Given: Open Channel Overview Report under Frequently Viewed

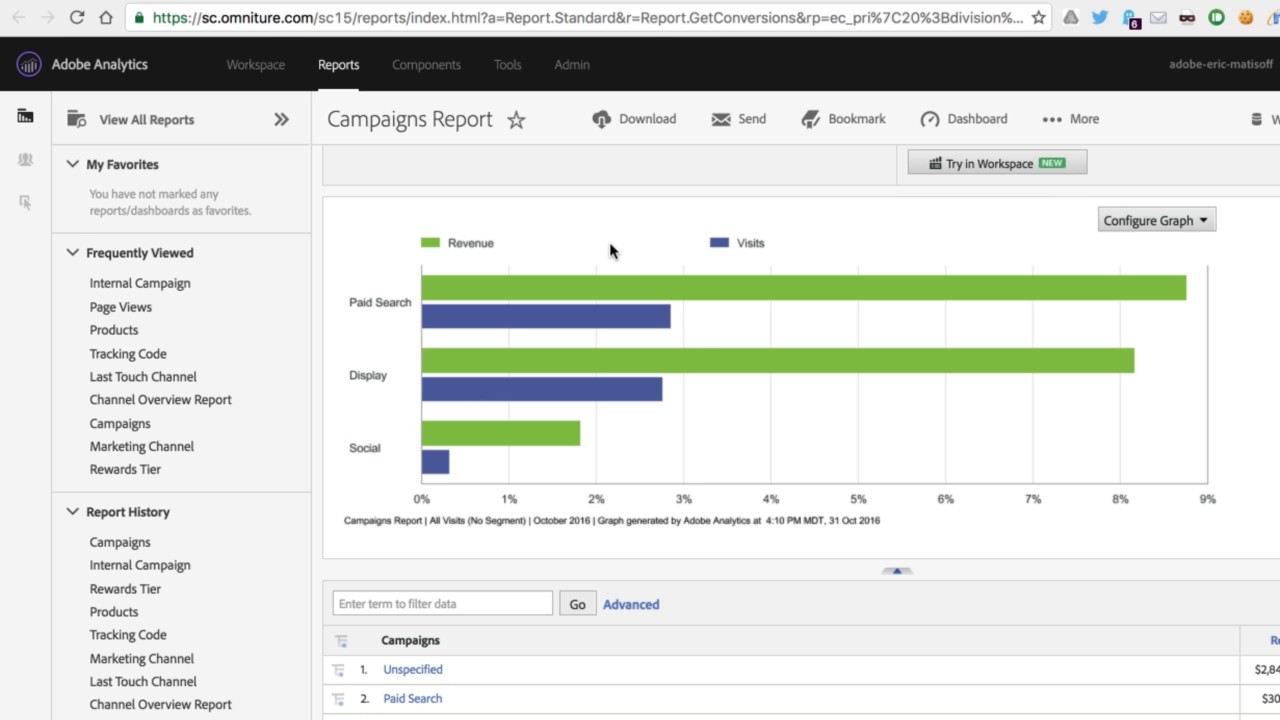Looking at the screenshot, I should click(160, 400).
